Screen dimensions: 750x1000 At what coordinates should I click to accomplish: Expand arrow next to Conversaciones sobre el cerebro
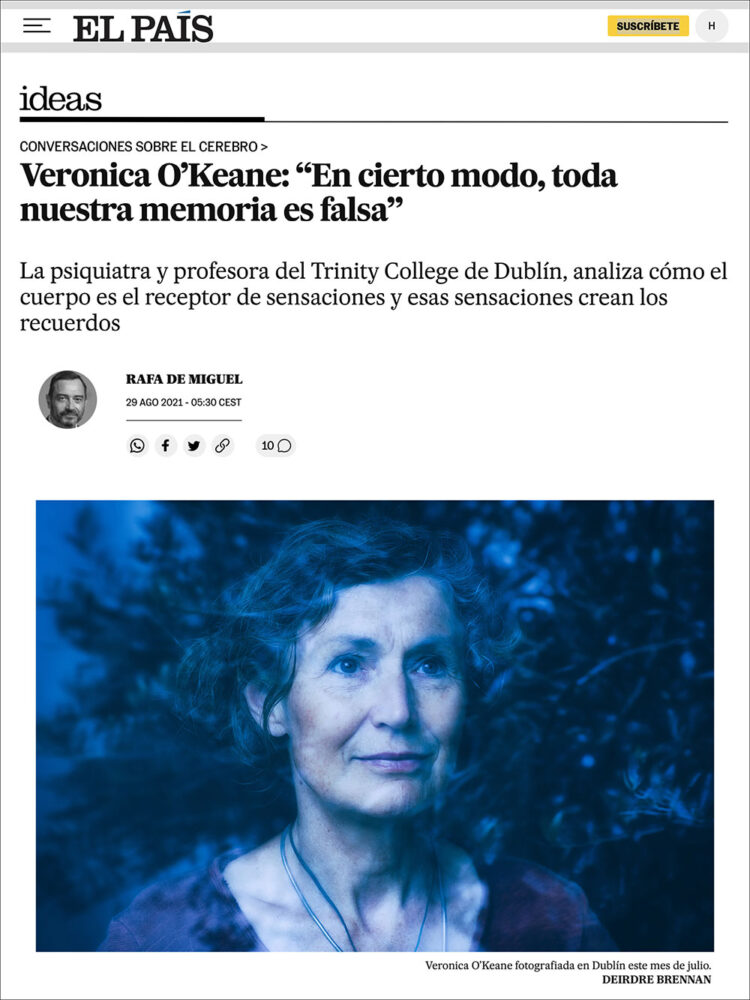[264, 147]
